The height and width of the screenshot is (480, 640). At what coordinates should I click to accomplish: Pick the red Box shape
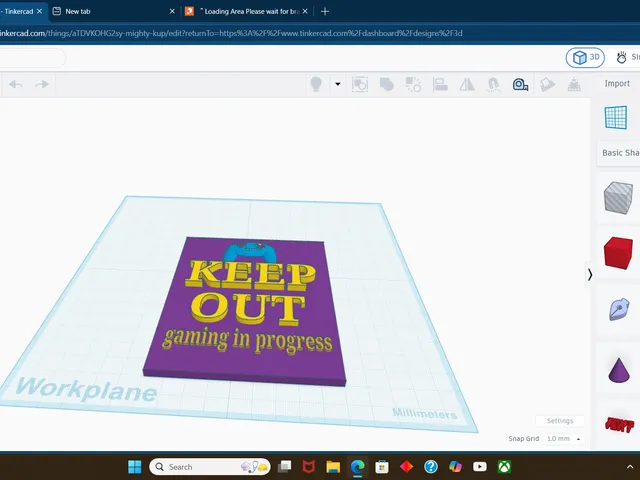coord(618,253)
